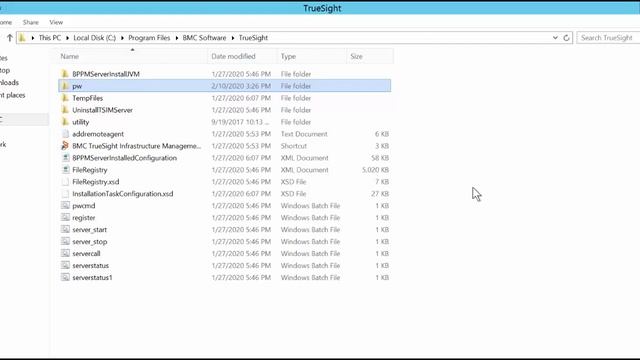Click the addremoteagent text file icon

click(65, 134)
